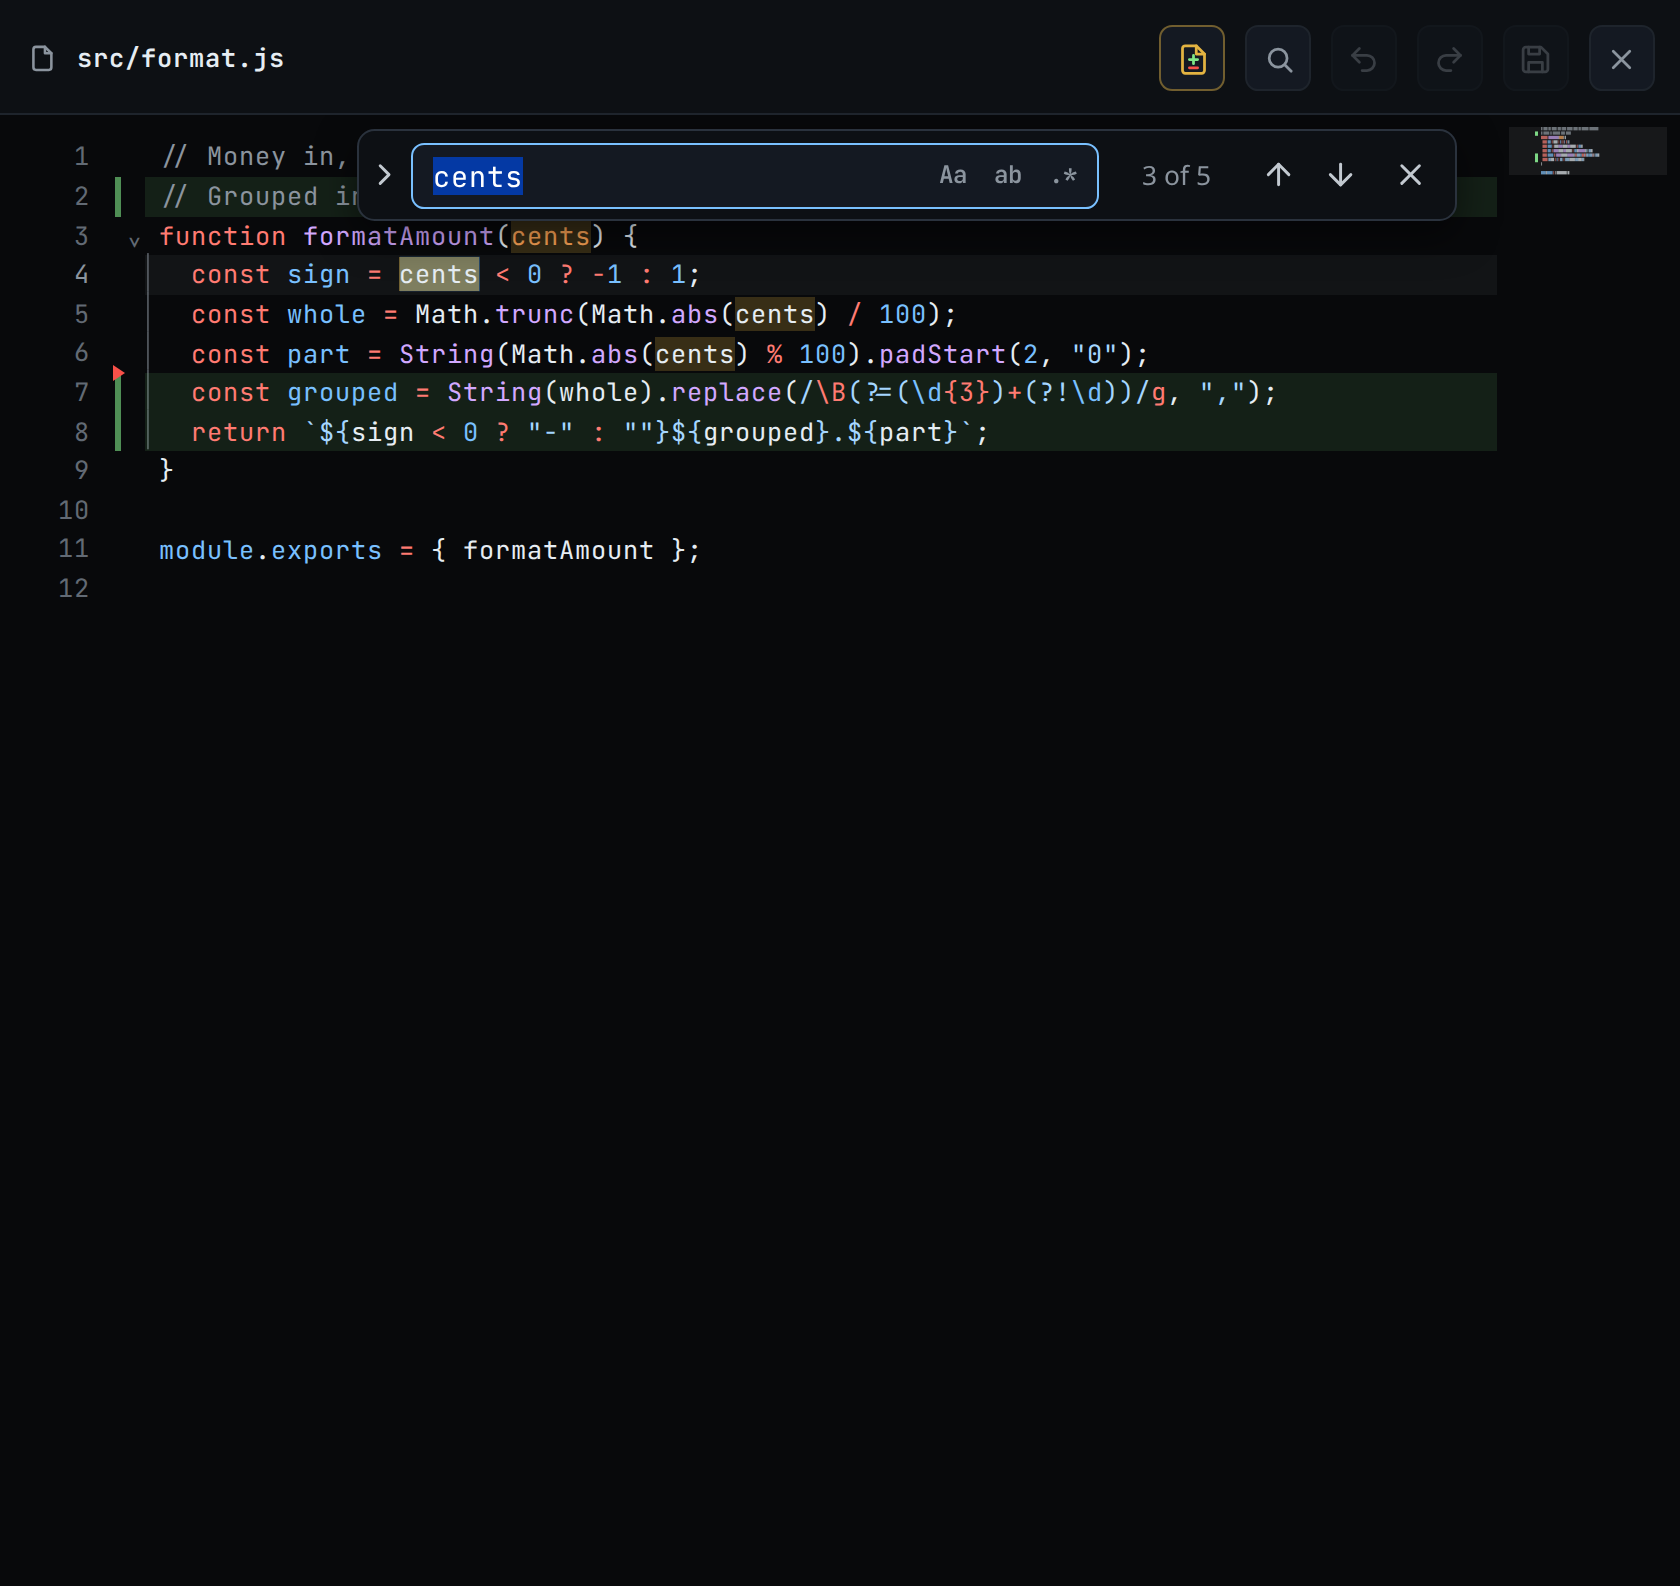Click the formatAmount function name on line 3
1680x1586 pixels.
tap(398, 237)
